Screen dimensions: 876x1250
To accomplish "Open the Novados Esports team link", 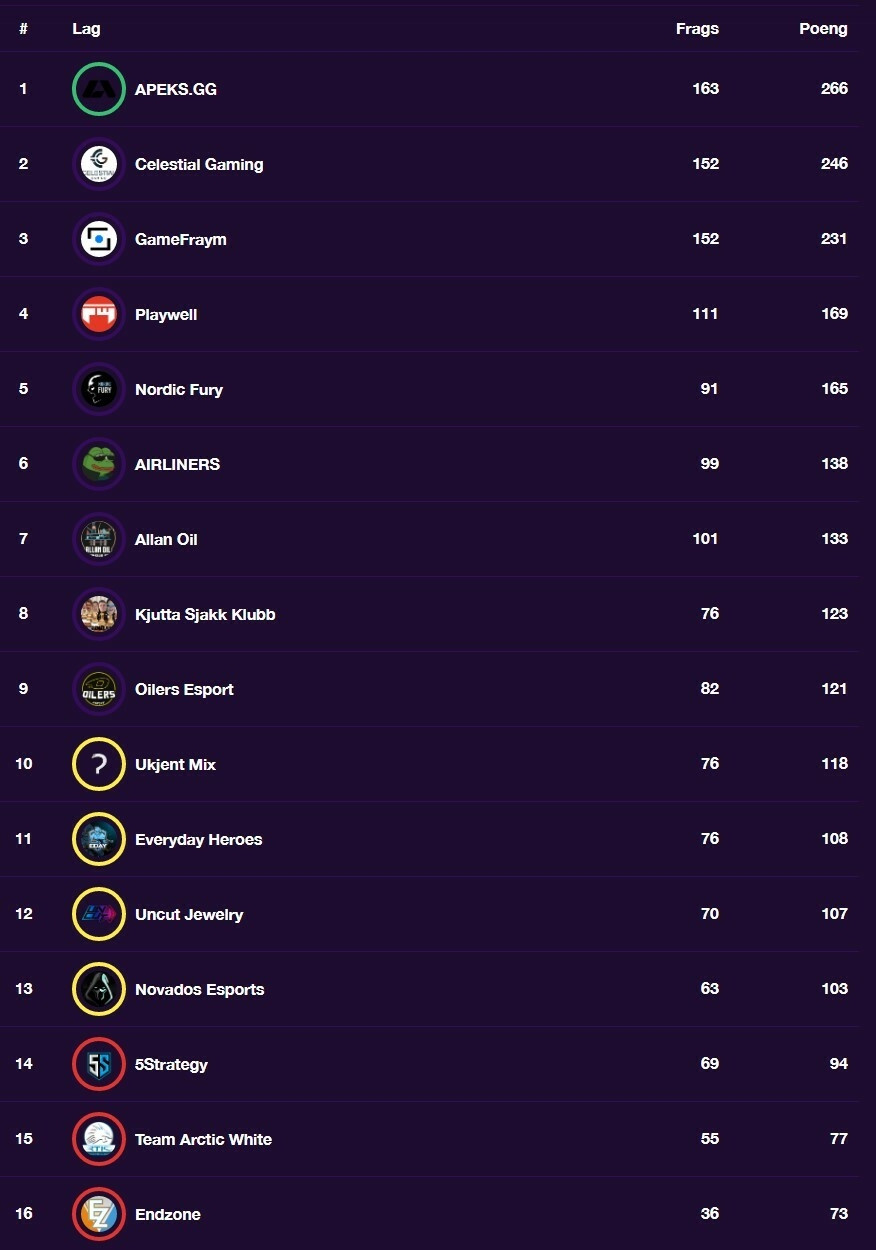I will 200,989.
